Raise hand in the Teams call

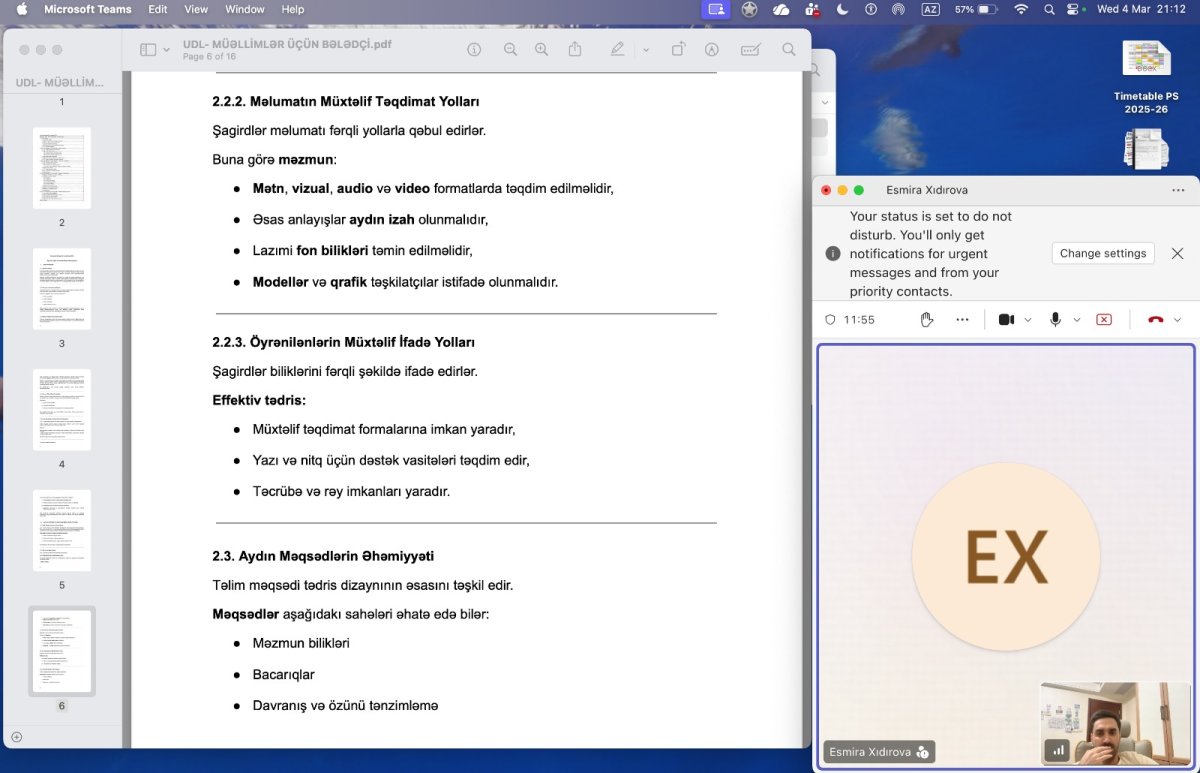coord(927,319)
